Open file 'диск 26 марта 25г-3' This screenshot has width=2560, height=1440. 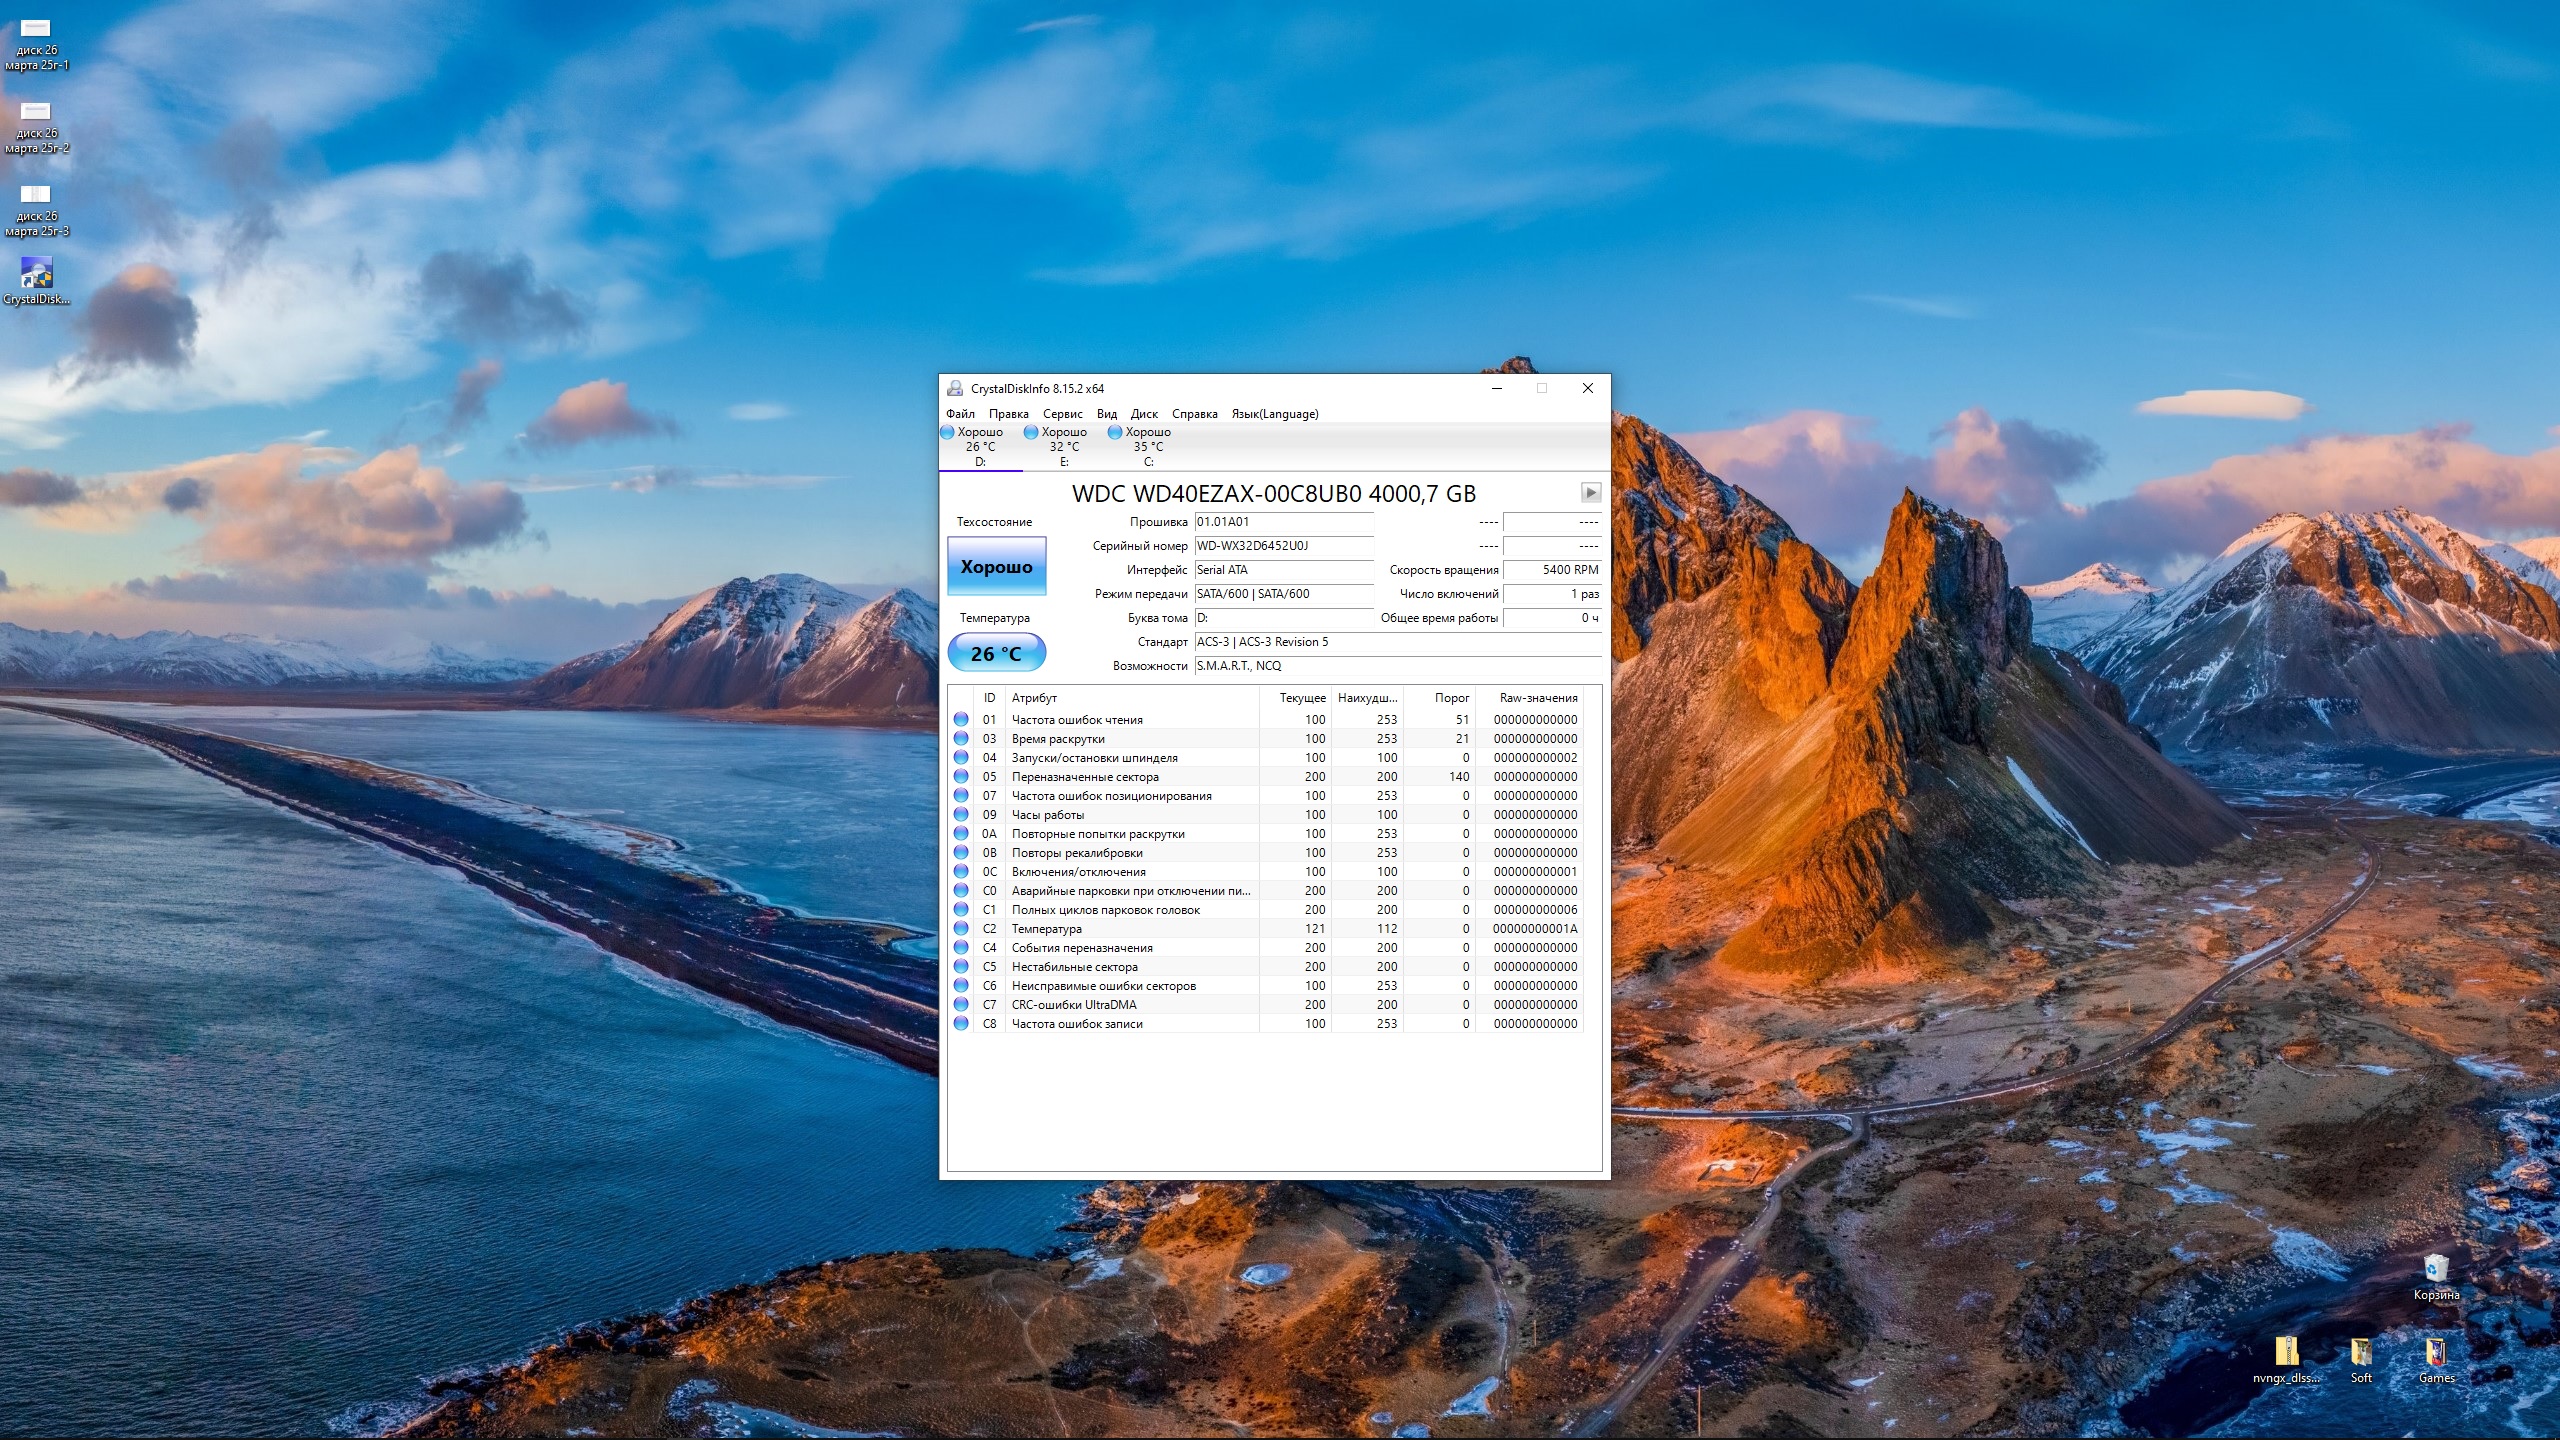point(36,196)
